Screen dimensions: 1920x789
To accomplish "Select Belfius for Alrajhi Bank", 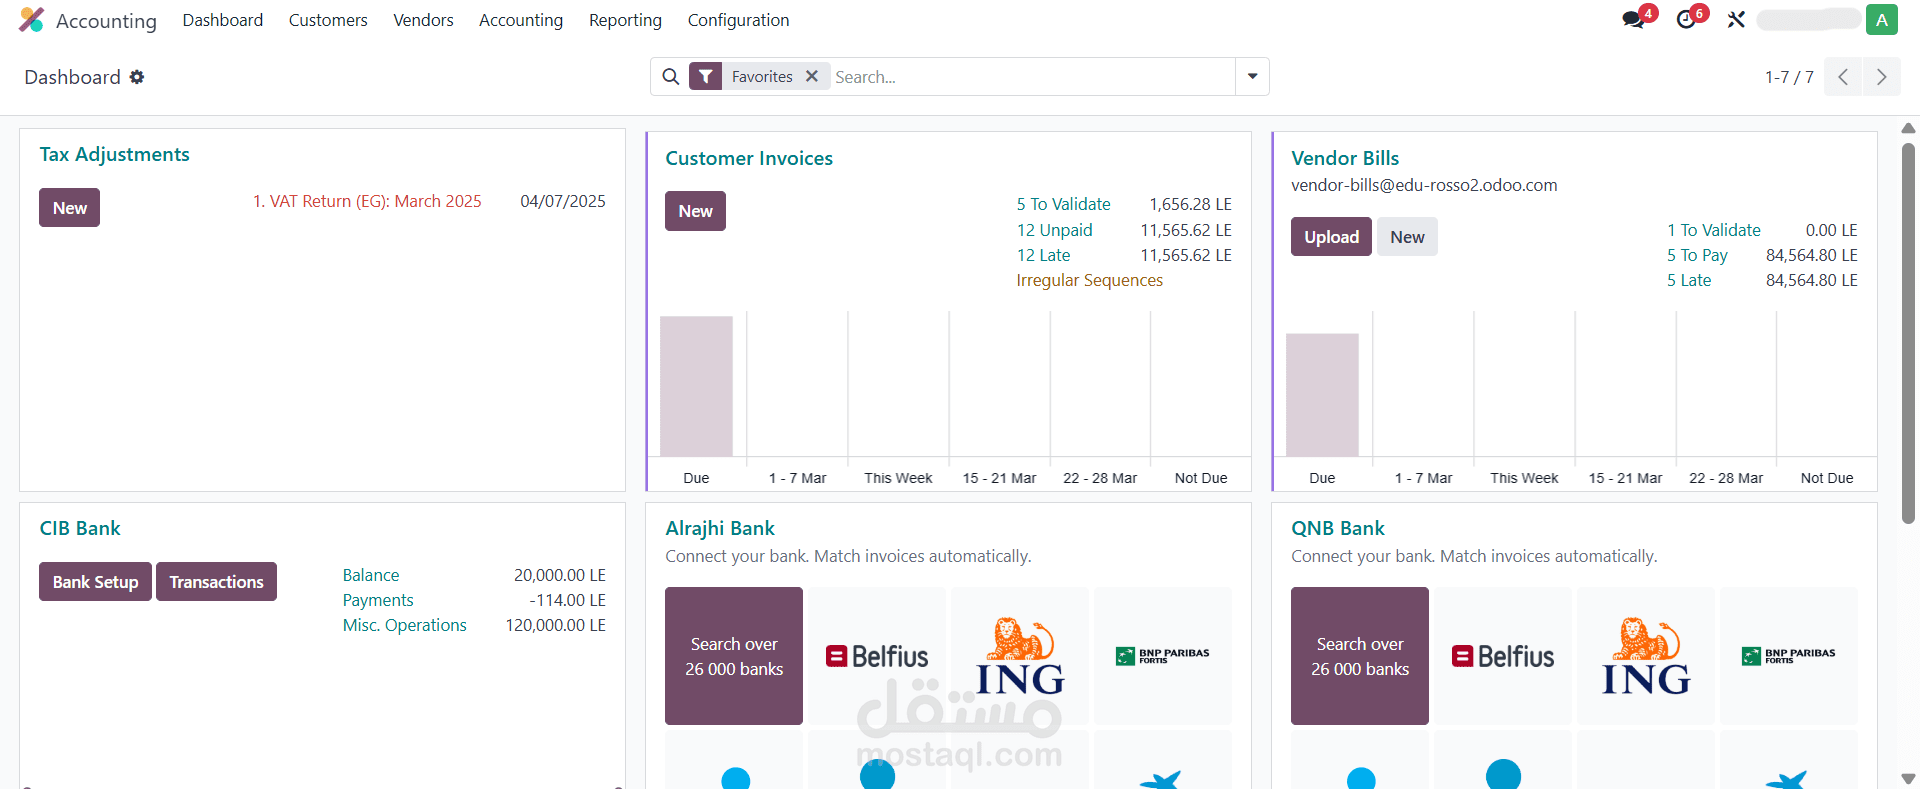I will (x=877, y=656).
